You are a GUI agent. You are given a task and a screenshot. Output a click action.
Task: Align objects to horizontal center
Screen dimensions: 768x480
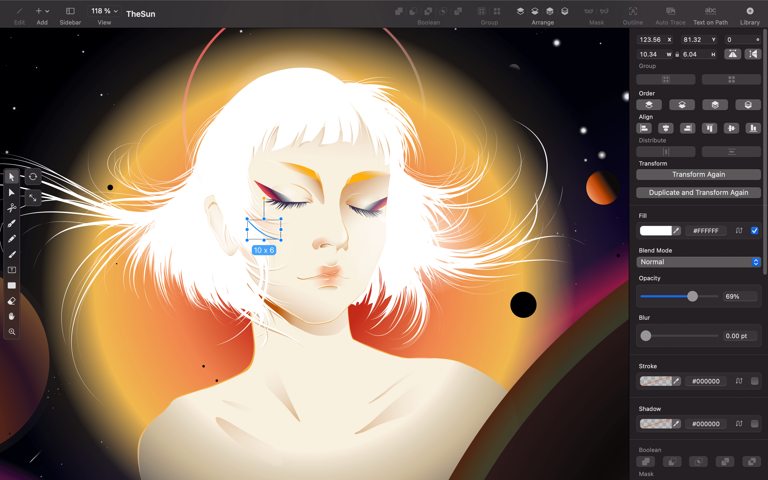point(666,128)
